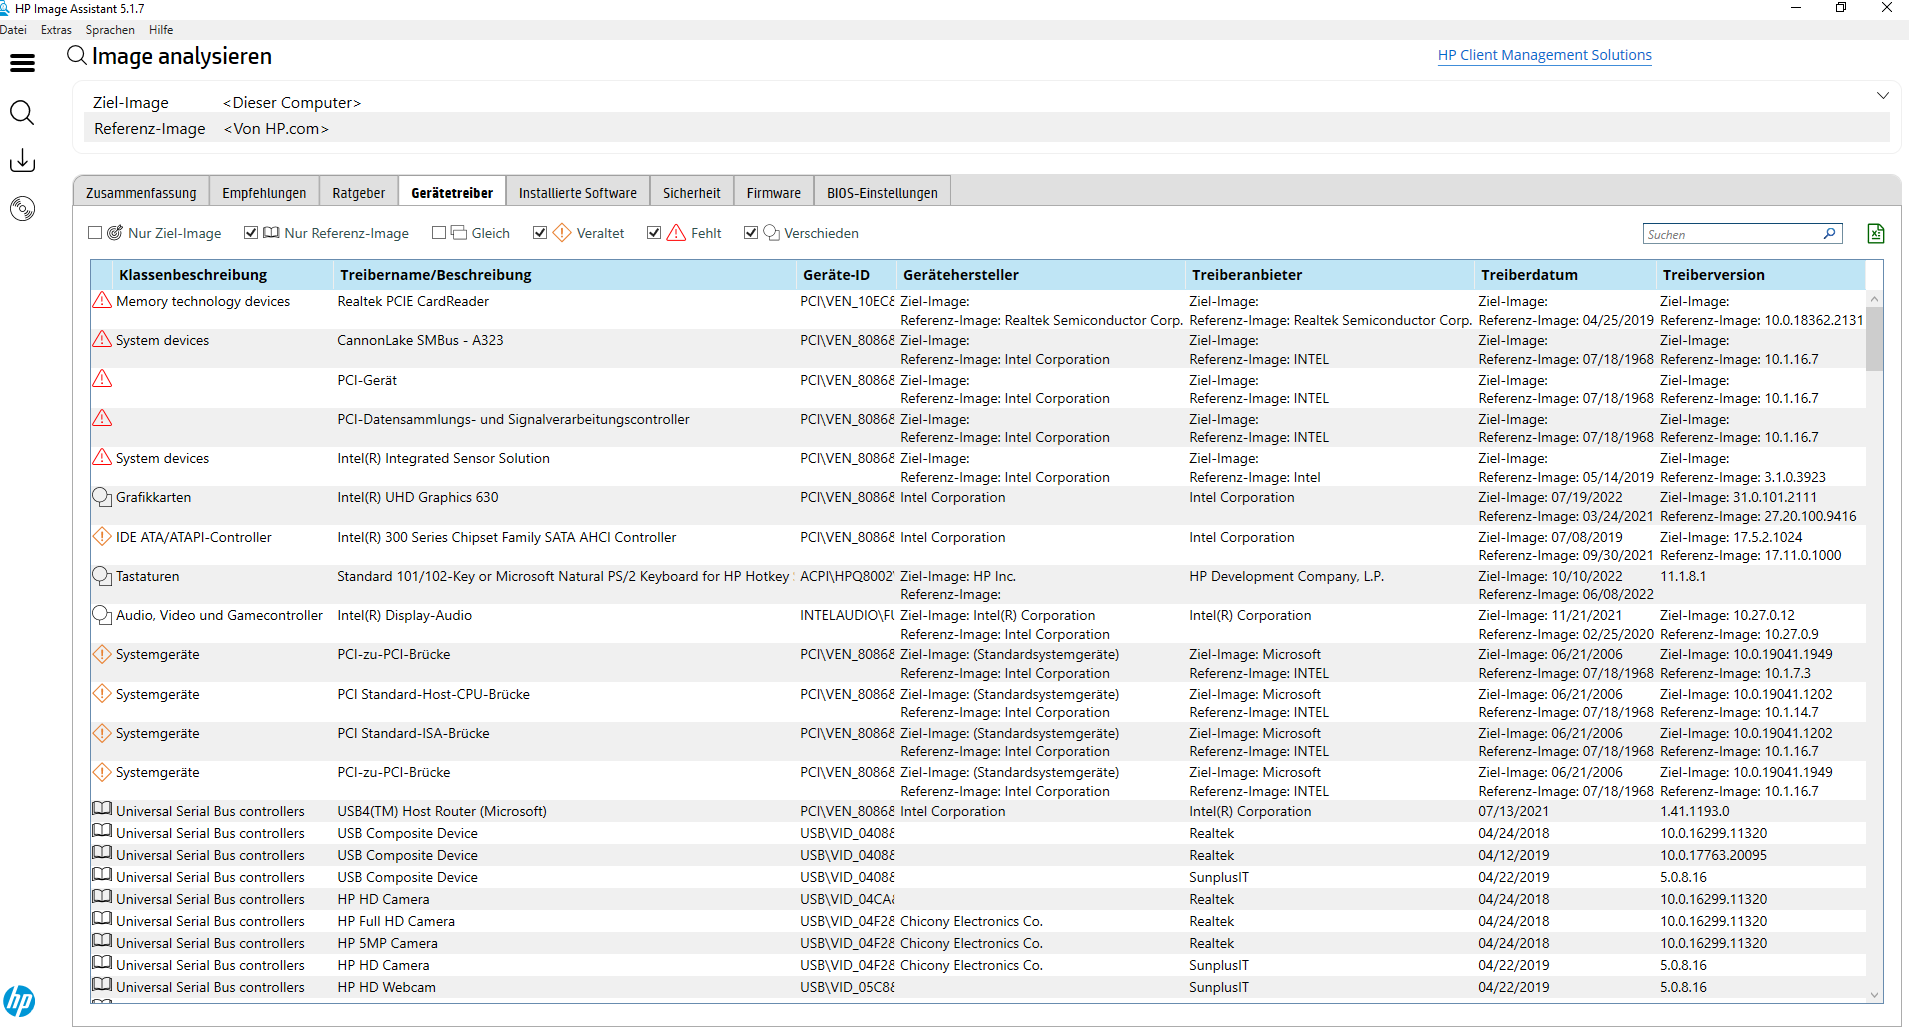Open the Sprachen menu
Screen dimensions: 1909x1032
(x=110, y=30)
